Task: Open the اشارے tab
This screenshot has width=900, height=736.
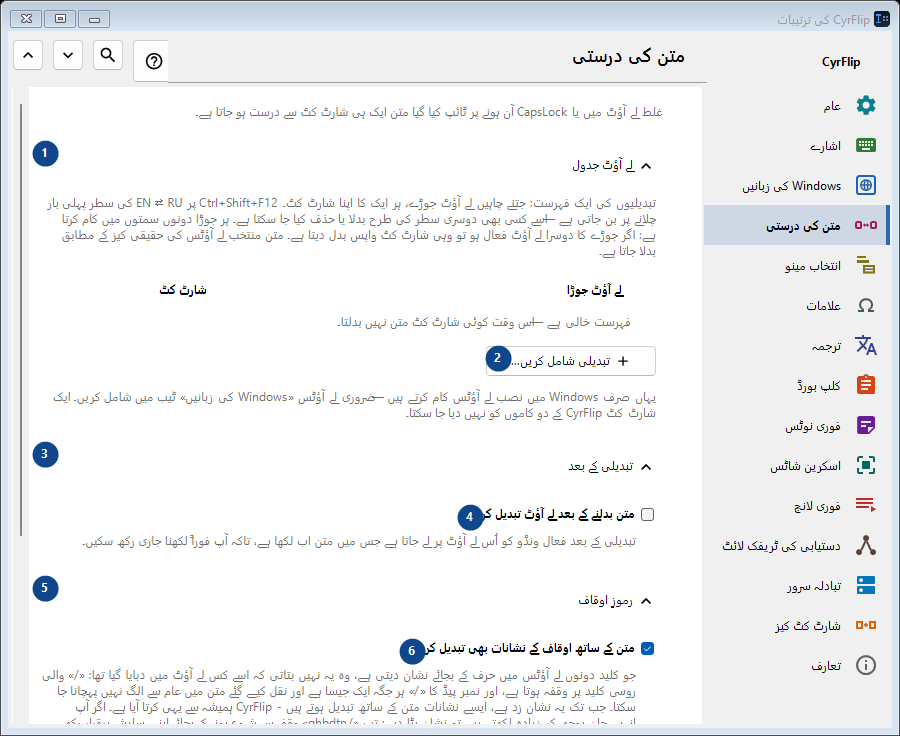Action: coord(796,145)
